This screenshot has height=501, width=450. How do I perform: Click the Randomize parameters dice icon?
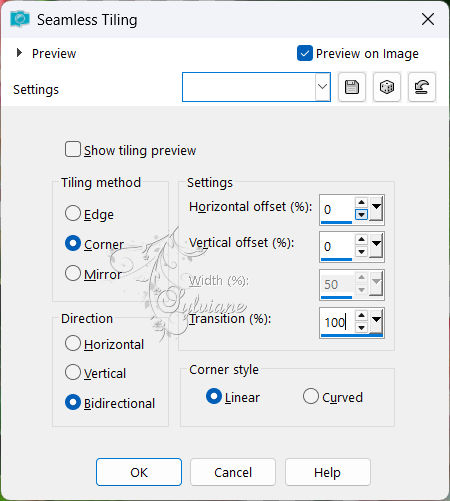(x=387, y=87)
